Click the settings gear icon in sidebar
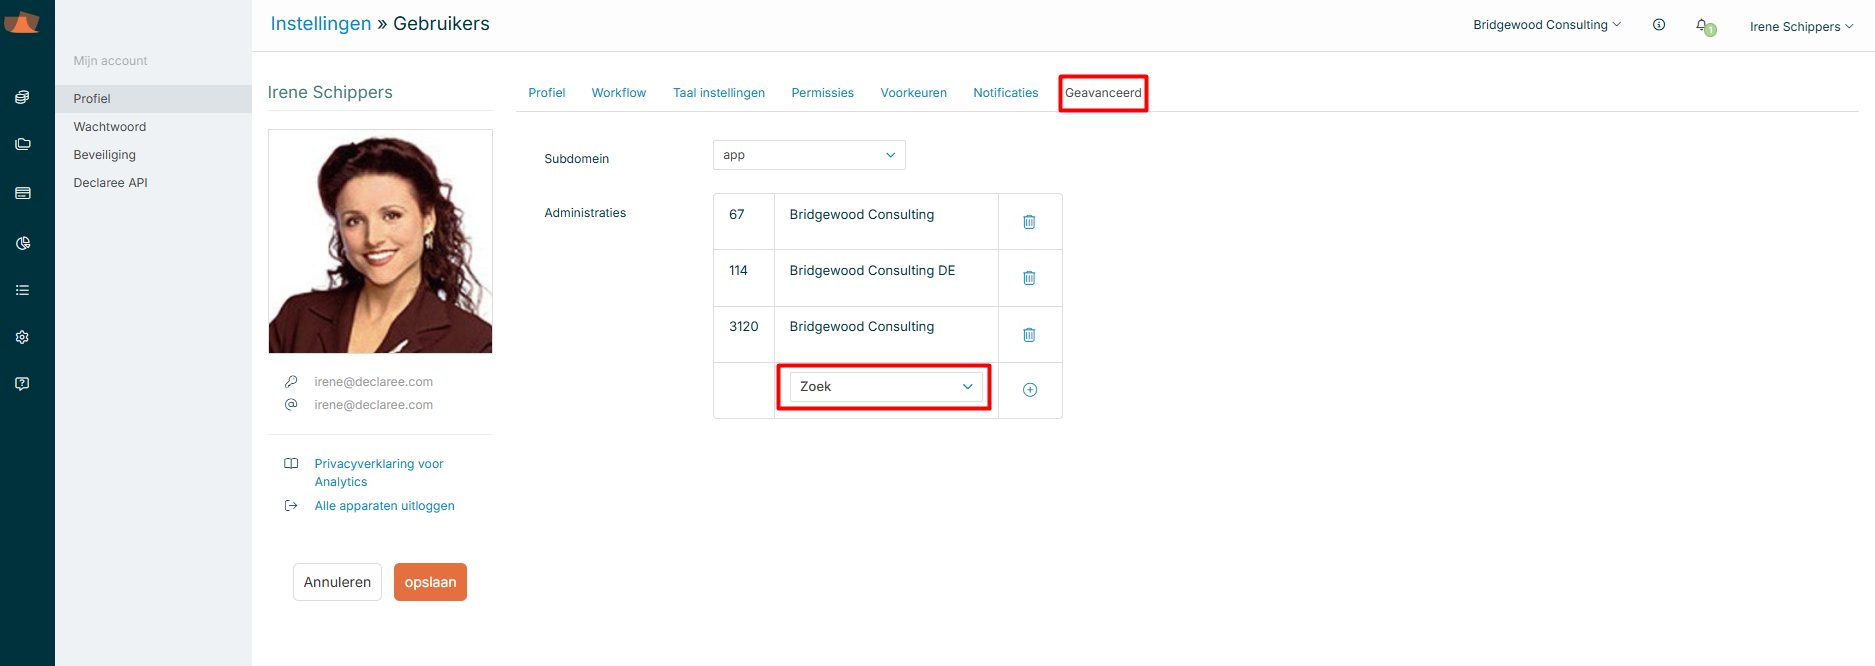The height and width of the screenshot is (666, 1875). [22, 337]
